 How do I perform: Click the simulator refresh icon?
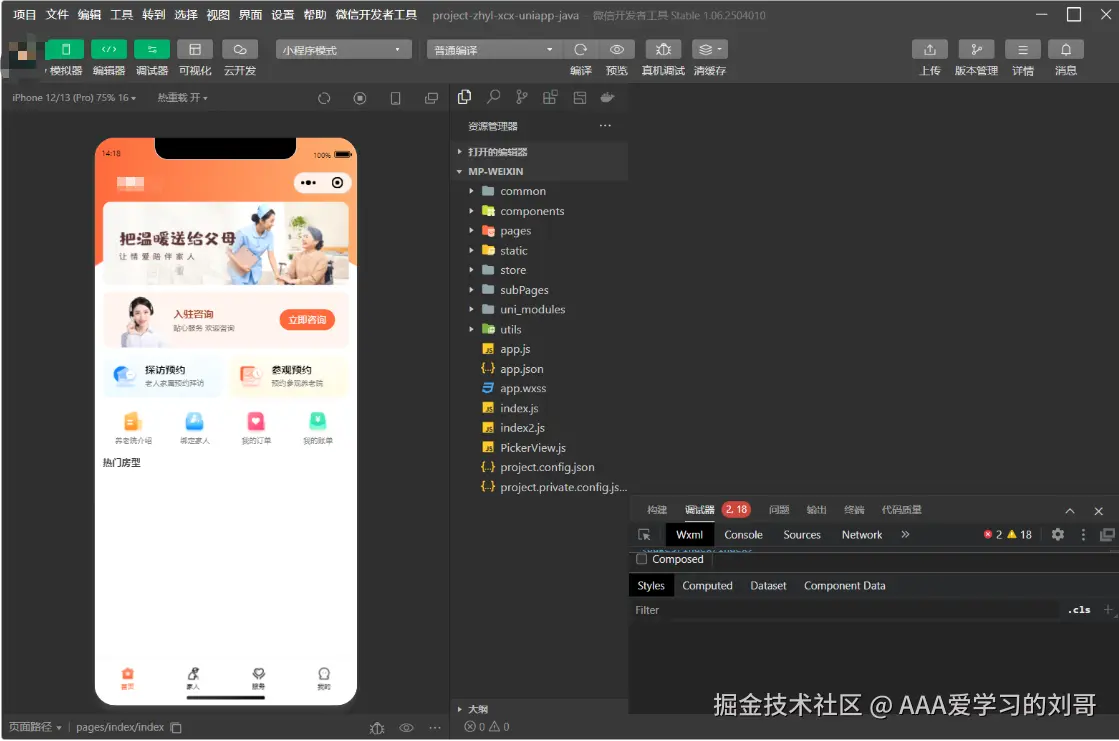click(x=324, y=99)
